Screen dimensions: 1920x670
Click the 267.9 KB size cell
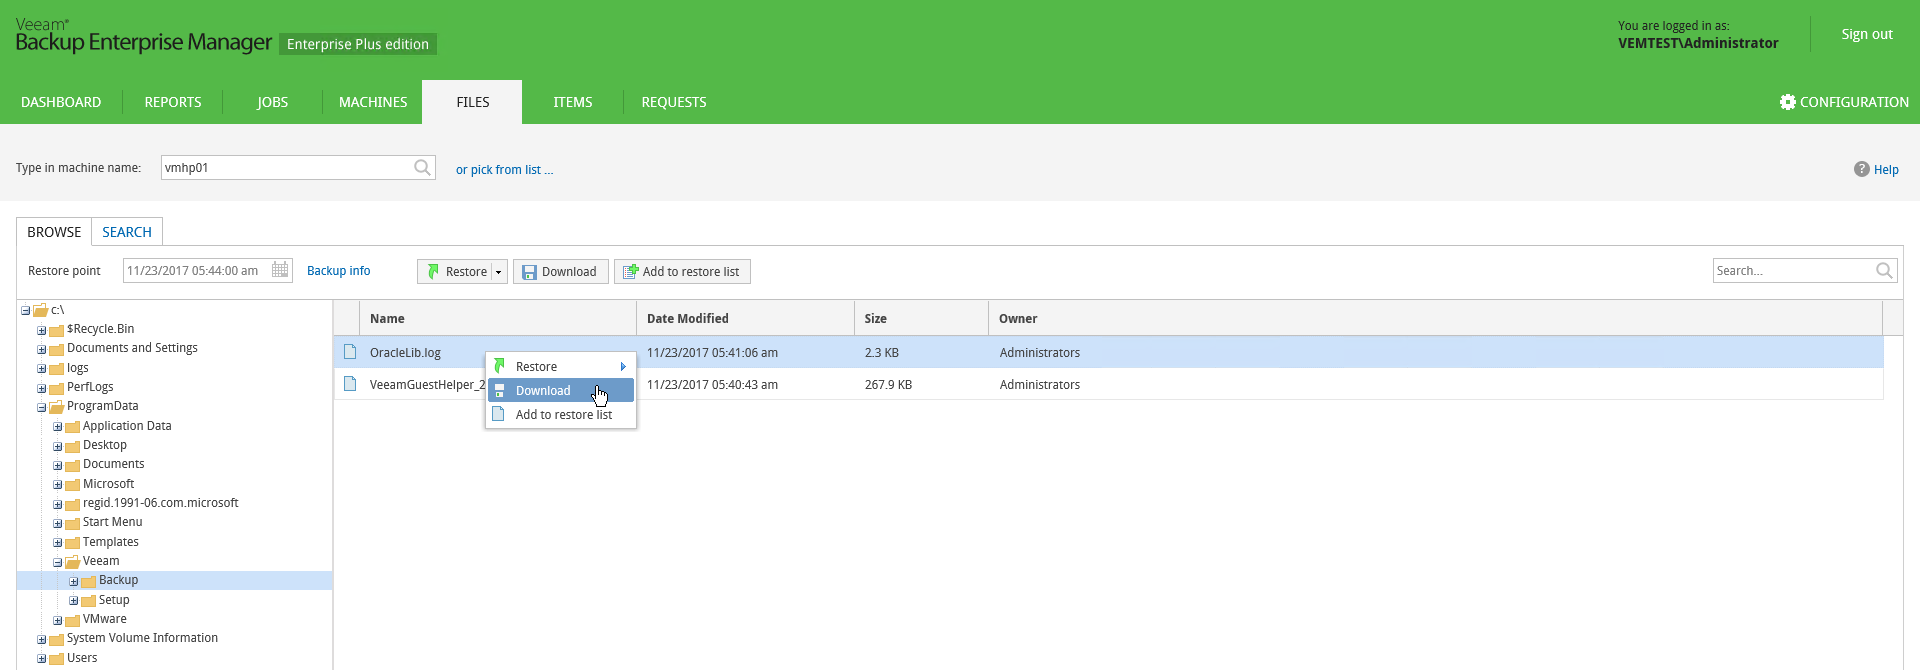tap(888, 385)
